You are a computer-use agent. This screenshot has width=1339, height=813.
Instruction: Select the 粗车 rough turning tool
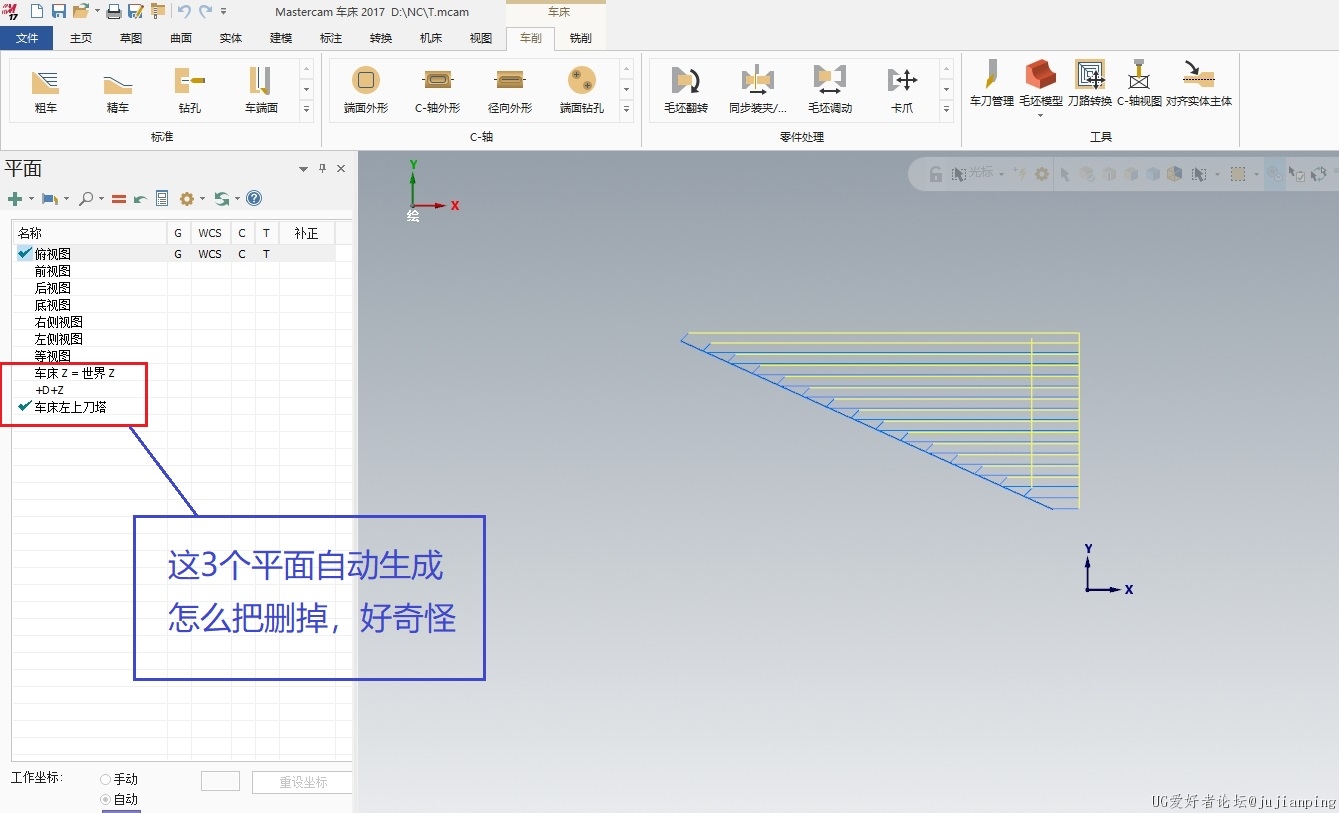(x=46, y=90)
